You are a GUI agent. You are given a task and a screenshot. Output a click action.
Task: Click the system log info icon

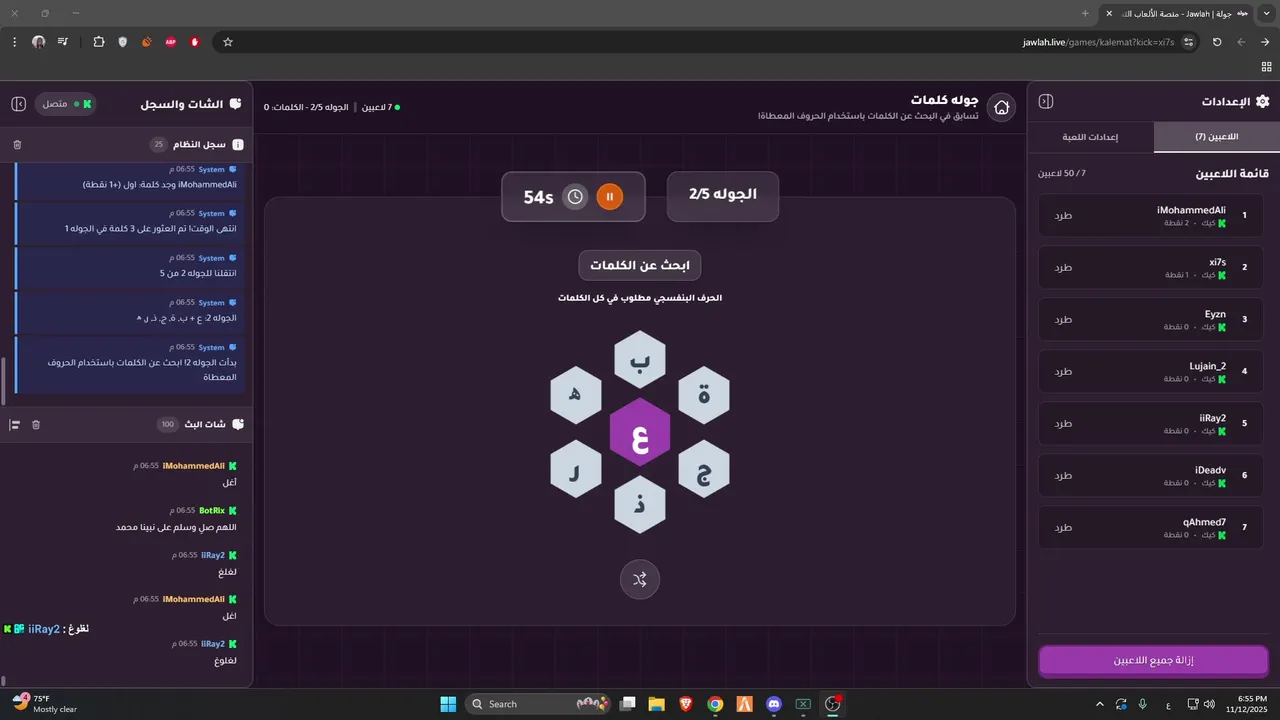coord(238,145)
